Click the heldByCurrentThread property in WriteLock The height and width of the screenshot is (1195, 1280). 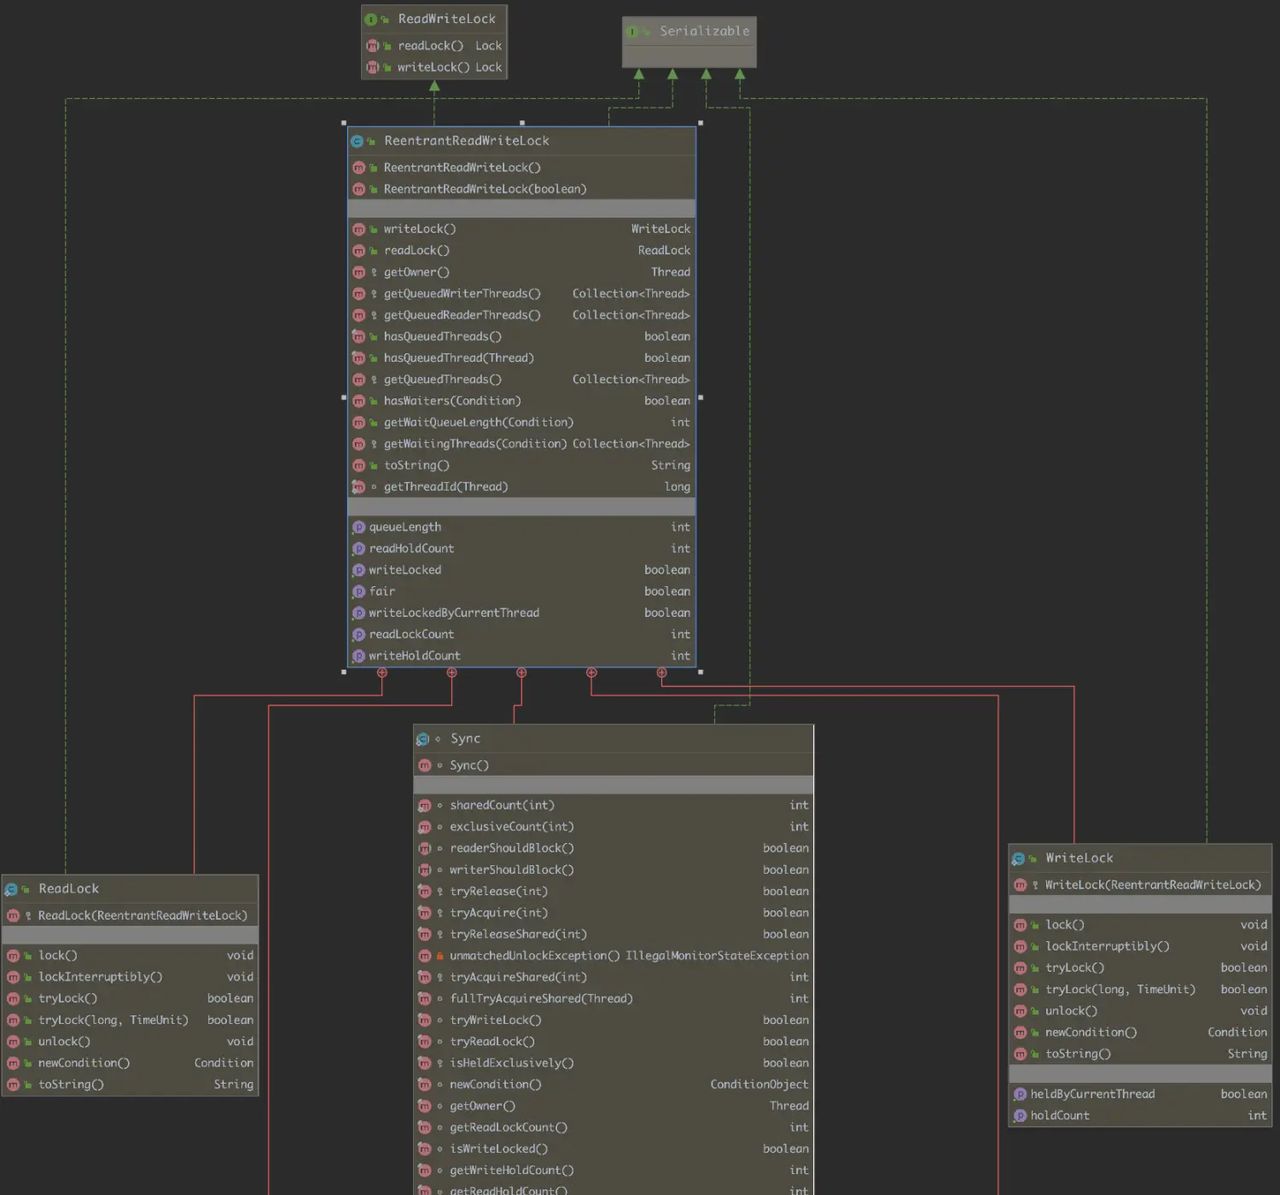1092,1094
